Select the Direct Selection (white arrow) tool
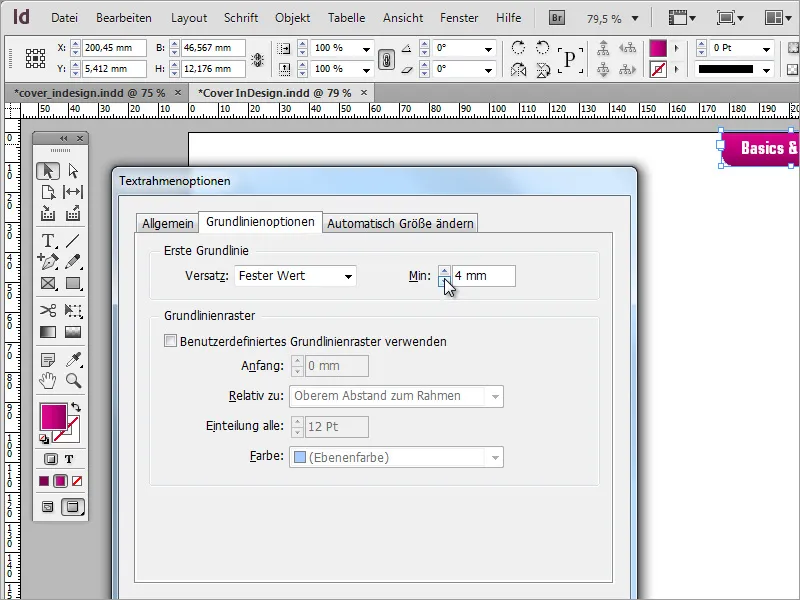Viewport: 800px width, 600px height. [x=73, y=170]
